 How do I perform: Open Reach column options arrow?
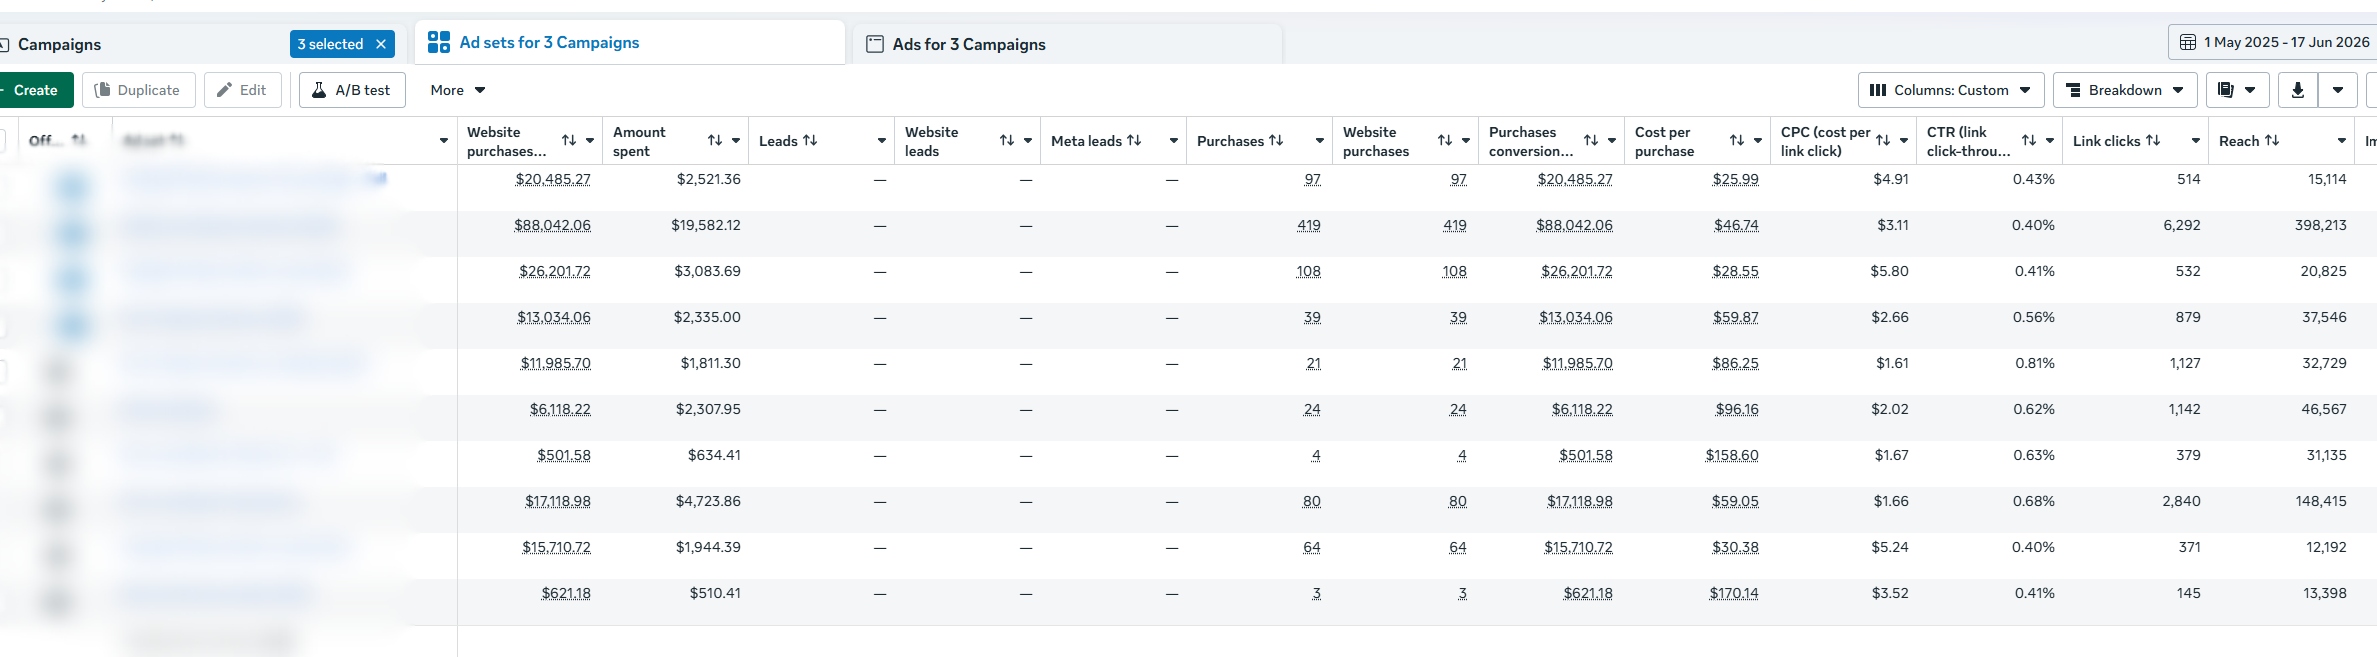point(2342,141)
